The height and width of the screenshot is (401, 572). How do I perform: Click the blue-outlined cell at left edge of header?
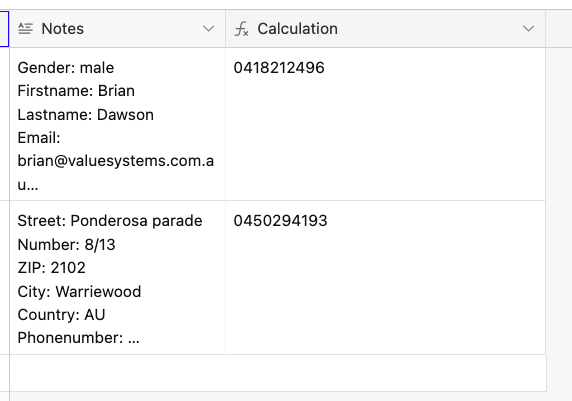coord(4,29)
